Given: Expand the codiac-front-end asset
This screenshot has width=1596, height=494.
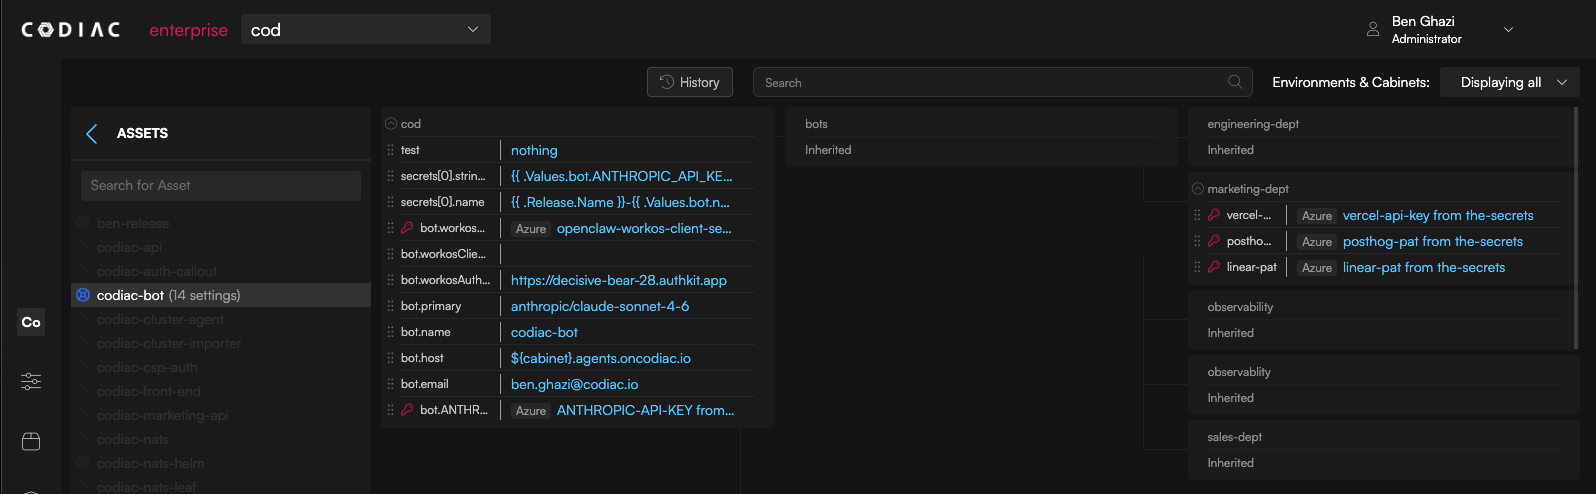Looking at the screenshot, I should click(x=84, y=391).
